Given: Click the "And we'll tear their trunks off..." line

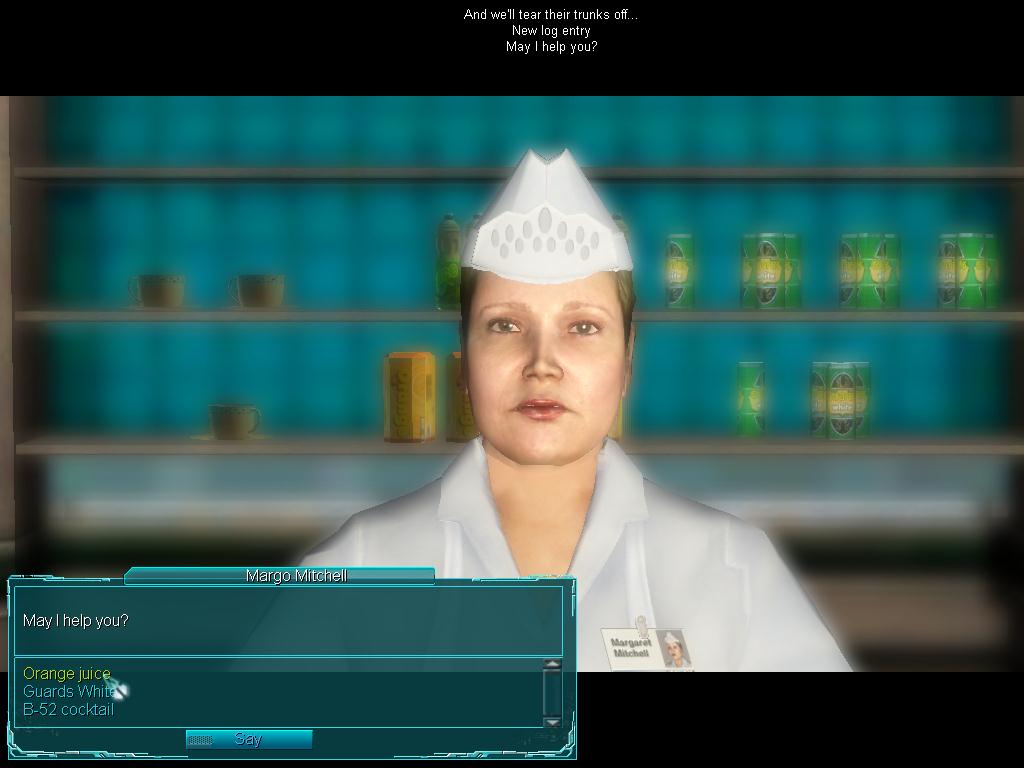Looking at the screenshot, I should [551, 14].
